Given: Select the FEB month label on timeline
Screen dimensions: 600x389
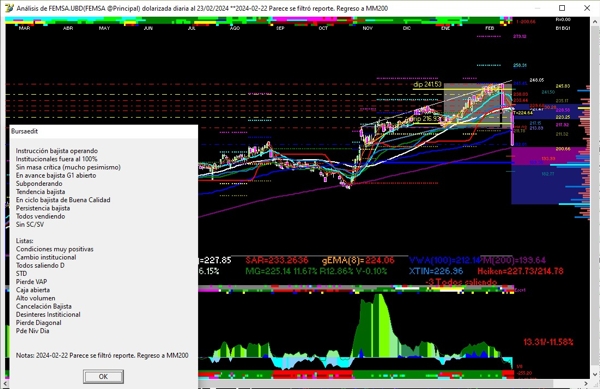Looking at the screenshot, I should pos(489,28).
